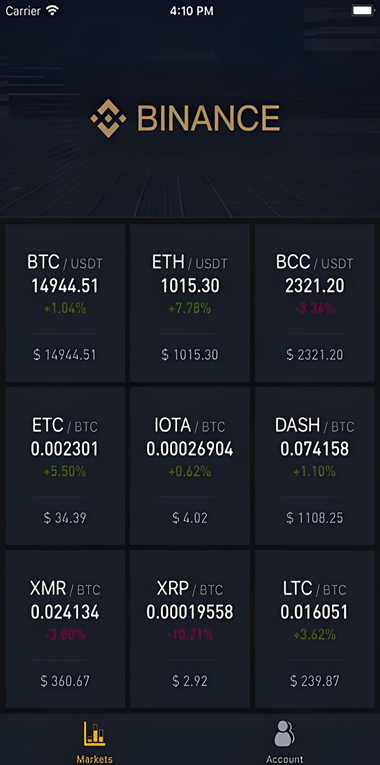380x765 pixels.
Task: Select the LTC / BTC pair card
Action: pos(315,628)
